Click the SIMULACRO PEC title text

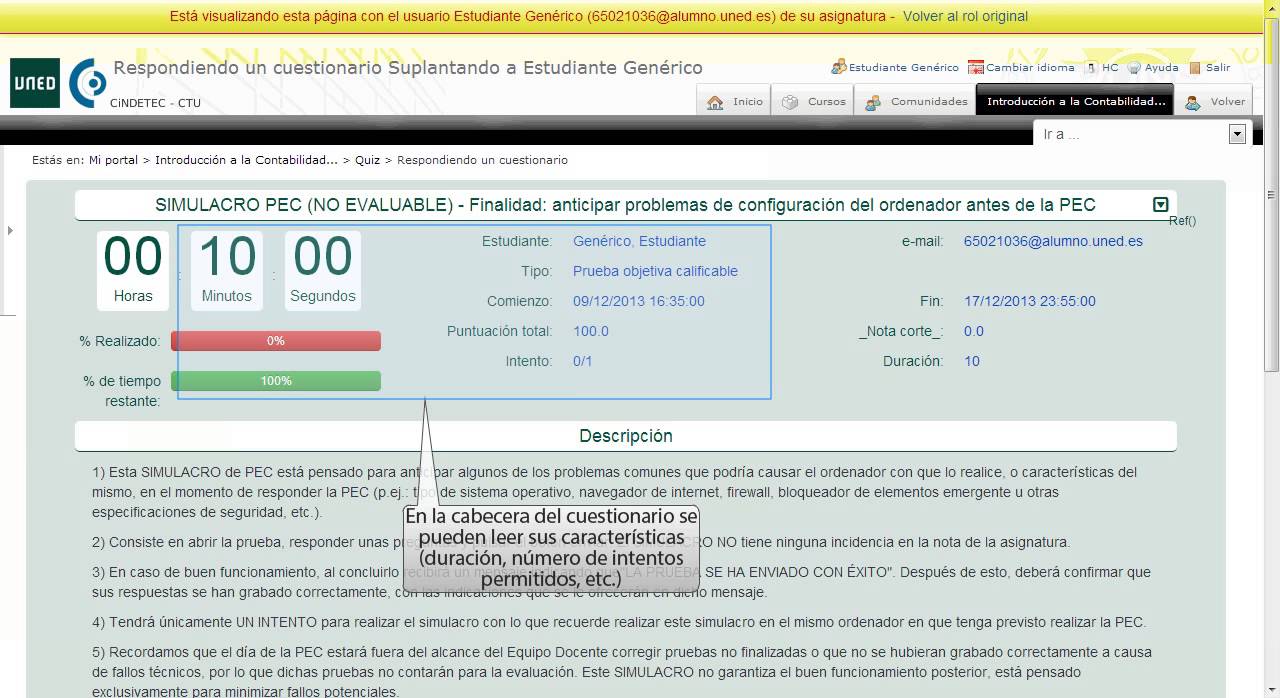pos(625,205)
